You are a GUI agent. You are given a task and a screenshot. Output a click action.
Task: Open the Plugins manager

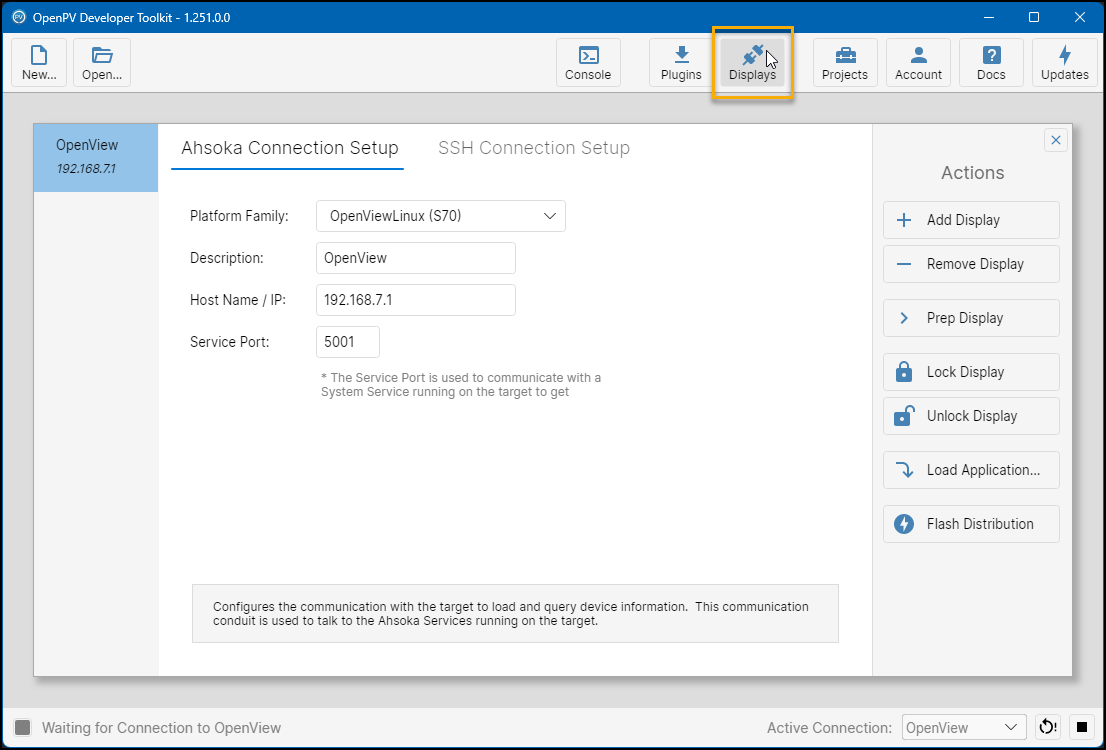(681, 63)
